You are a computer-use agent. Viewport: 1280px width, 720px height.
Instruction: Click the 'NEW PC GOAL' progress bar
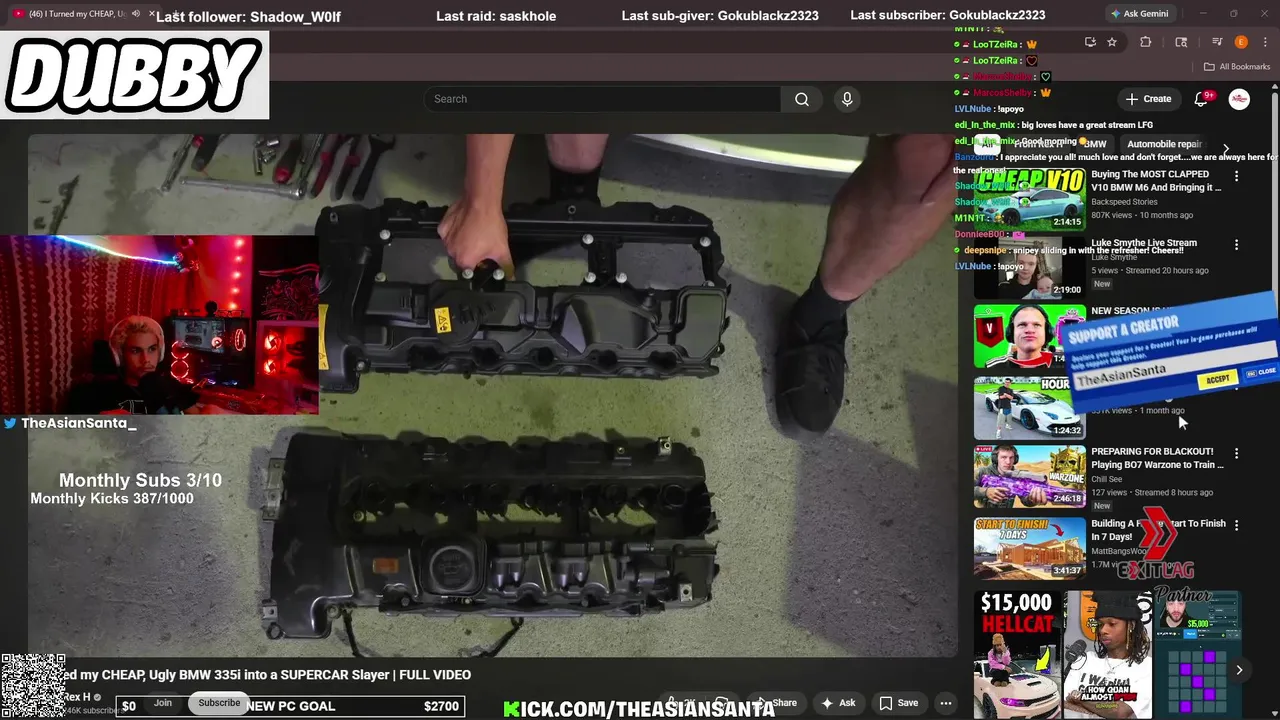coord(290,706)
